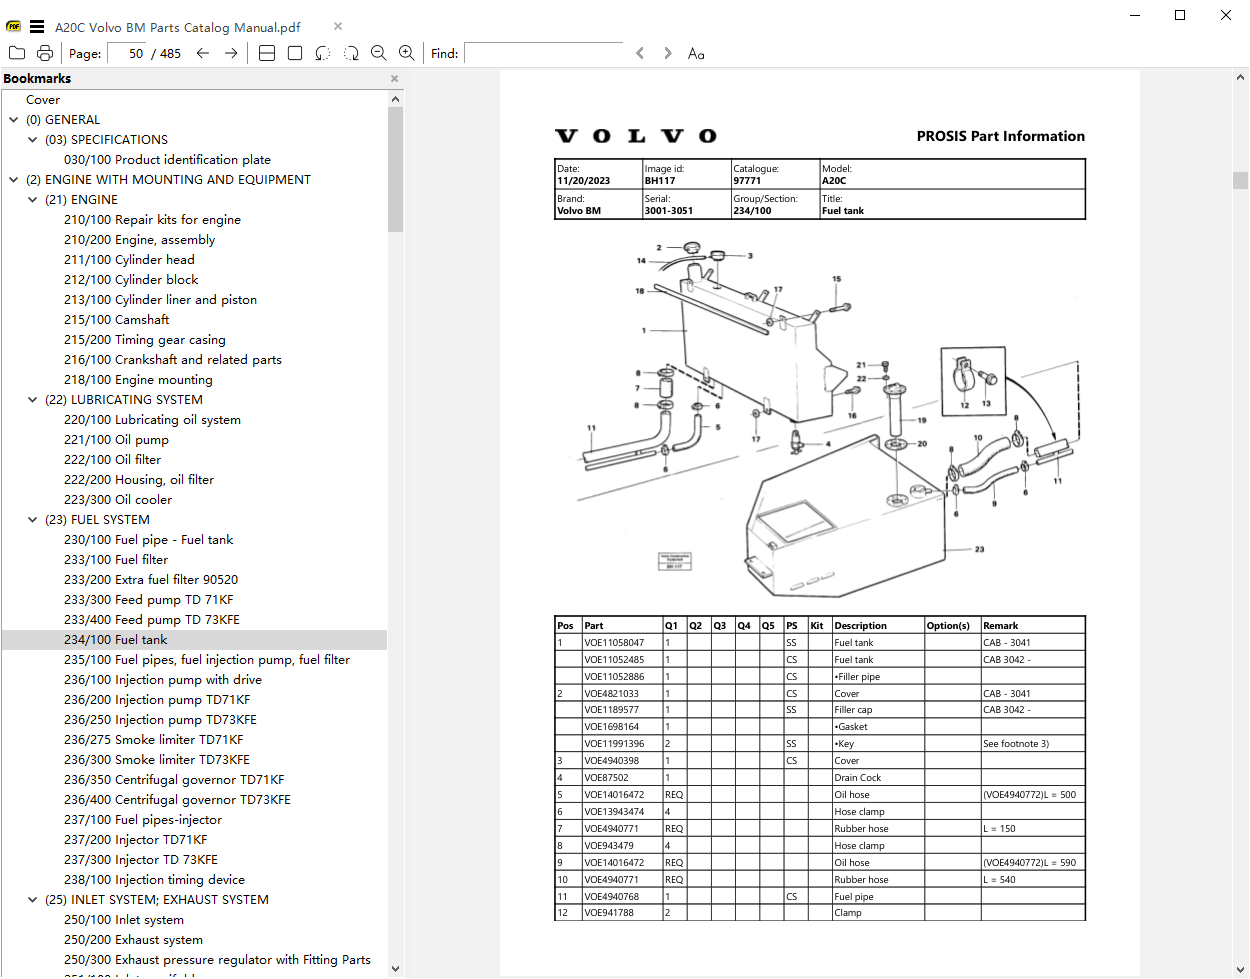
Task: Collapse the (03) SPECIFICATIONS bookmark
Action: coord(32,139)
